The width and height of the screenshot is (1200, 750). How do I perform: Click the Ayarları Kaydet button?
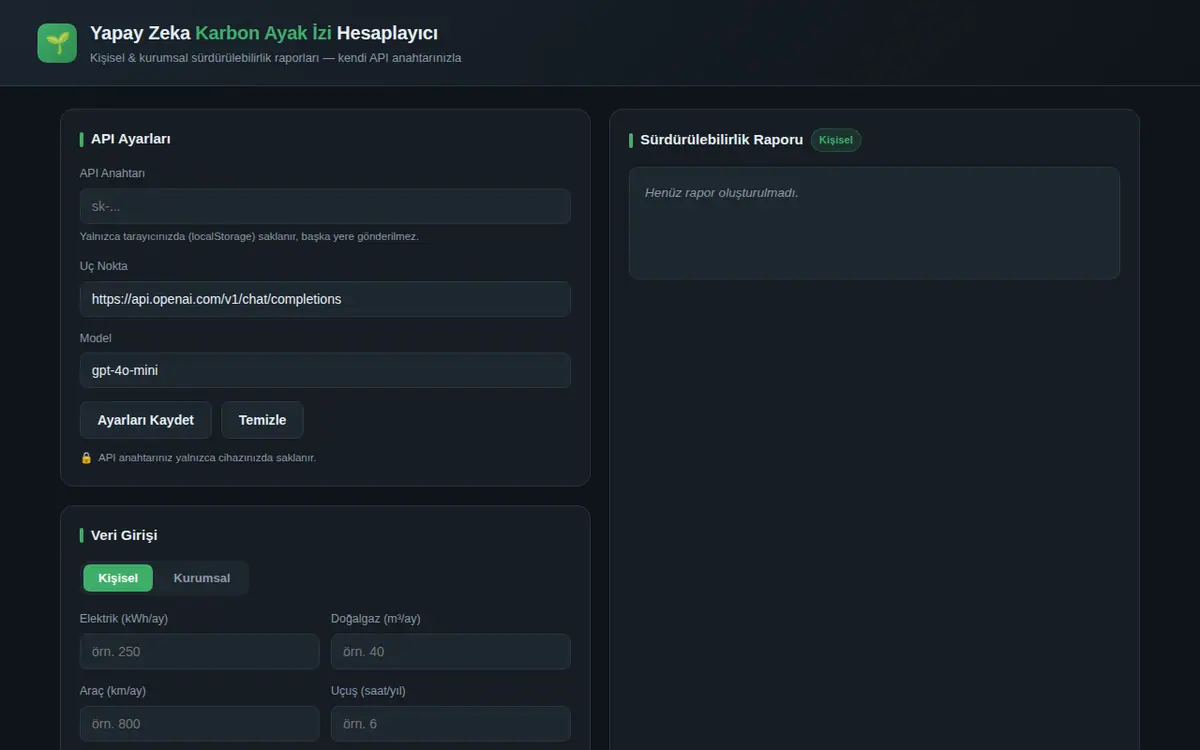point(146,420)
